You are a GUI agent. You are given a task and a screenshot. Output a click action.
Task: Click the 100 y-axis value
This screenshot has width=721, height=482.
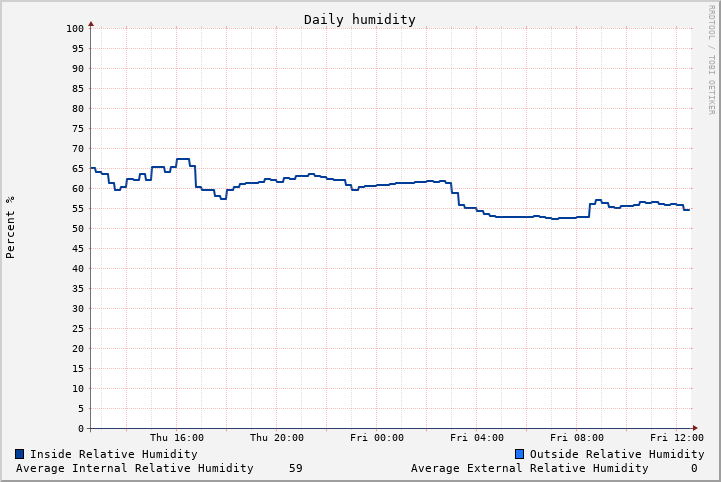tap(75, 29)
